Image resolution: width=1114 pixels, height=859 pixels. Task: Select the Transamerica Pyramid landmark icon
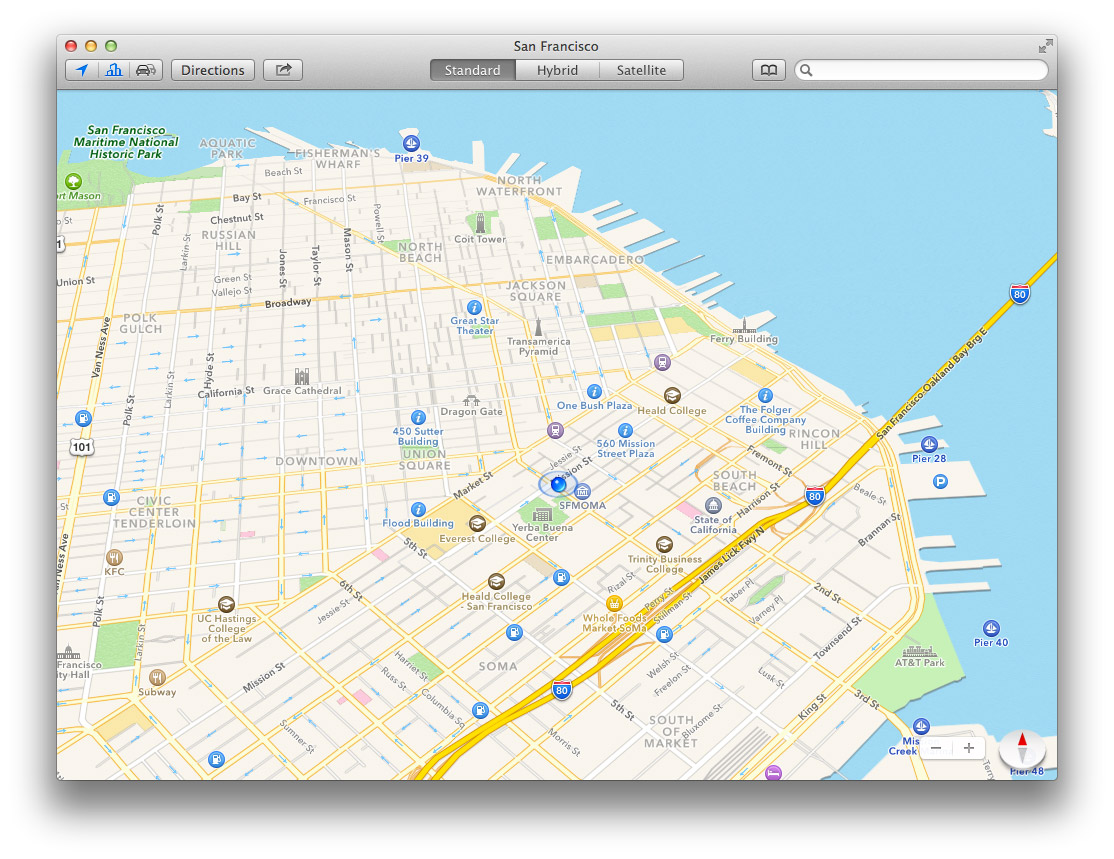click(x=539, y=326)
